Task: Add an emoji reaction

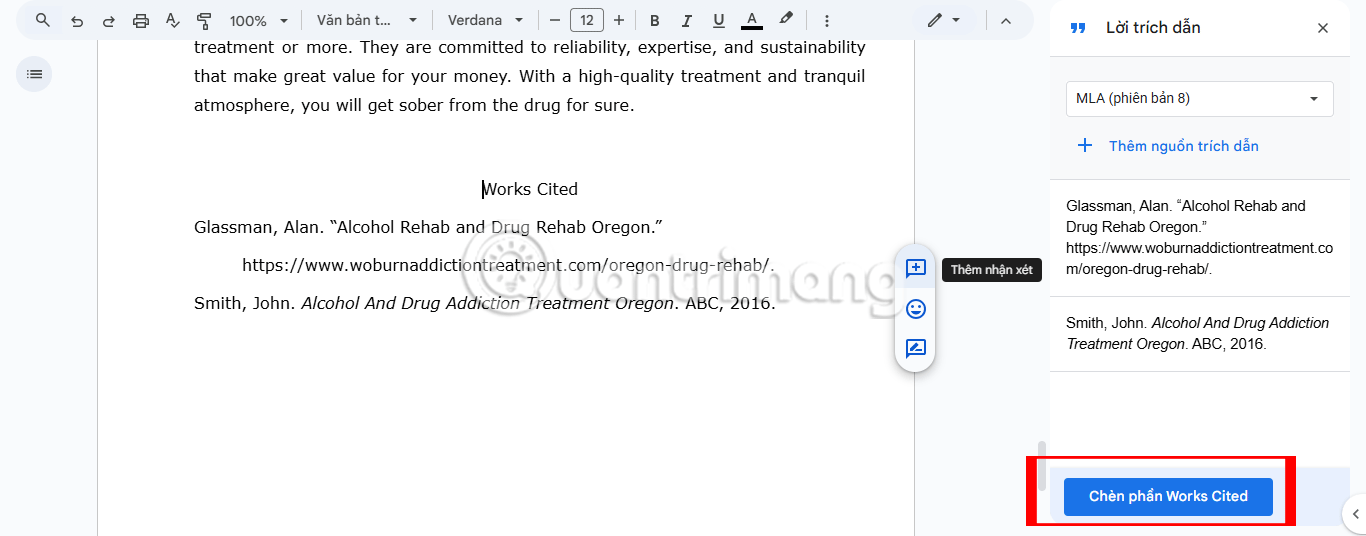Action: point(915,309)
